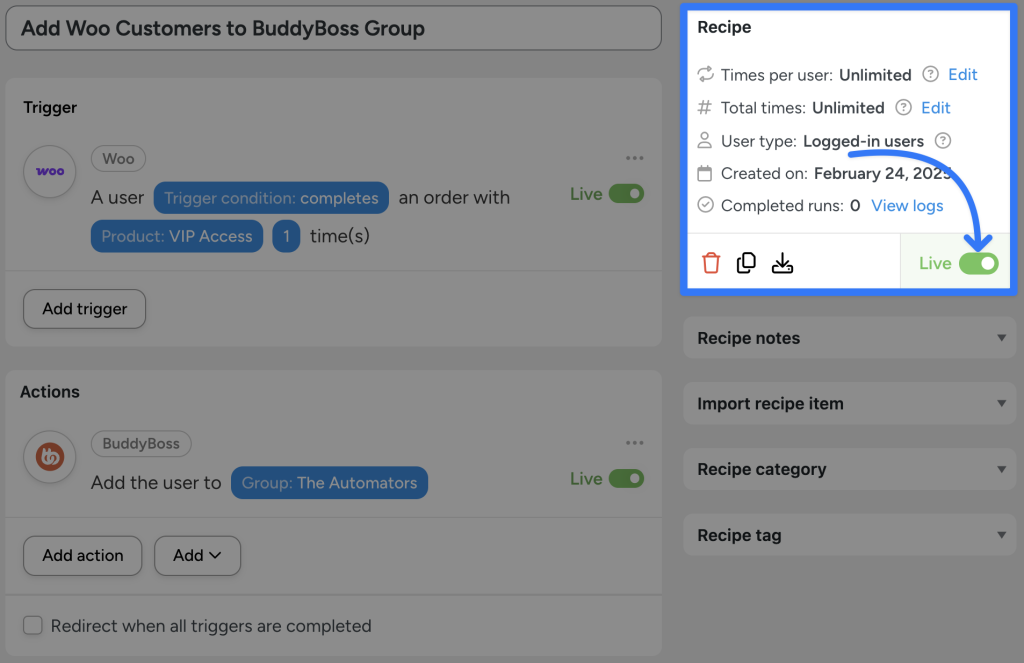Click Add trigger button

click(84, 309)
